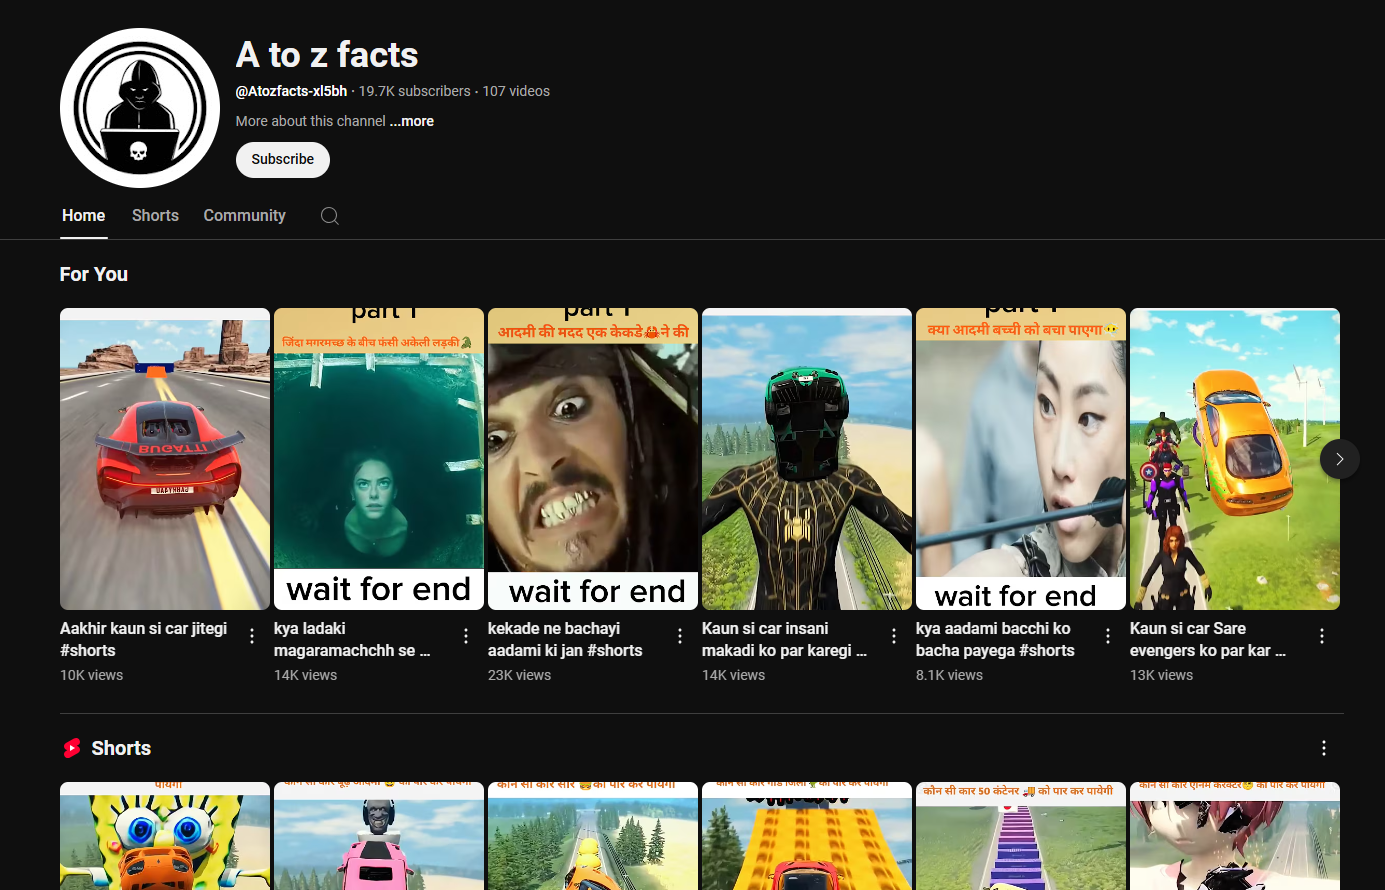Viewport: 1385px width, 890px height.
Task: Open the pink car short thumbnail
Action: pos(379,836)
